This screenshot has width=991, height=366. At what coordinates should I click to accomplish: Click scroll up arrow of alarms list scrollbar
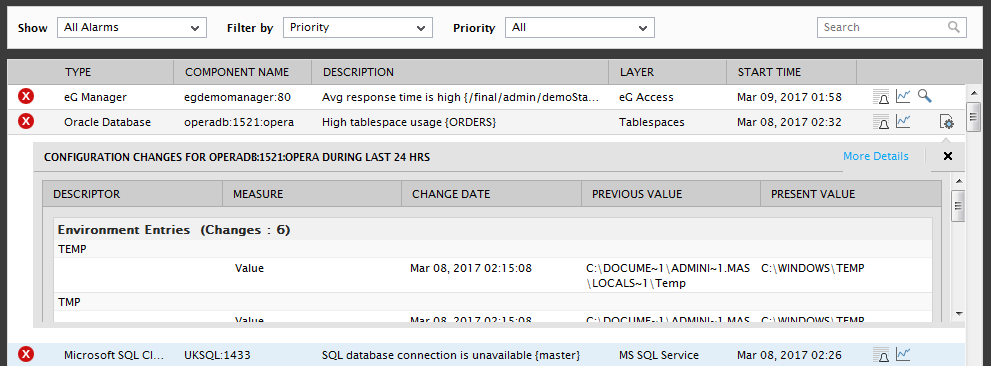tap(973, 92)
